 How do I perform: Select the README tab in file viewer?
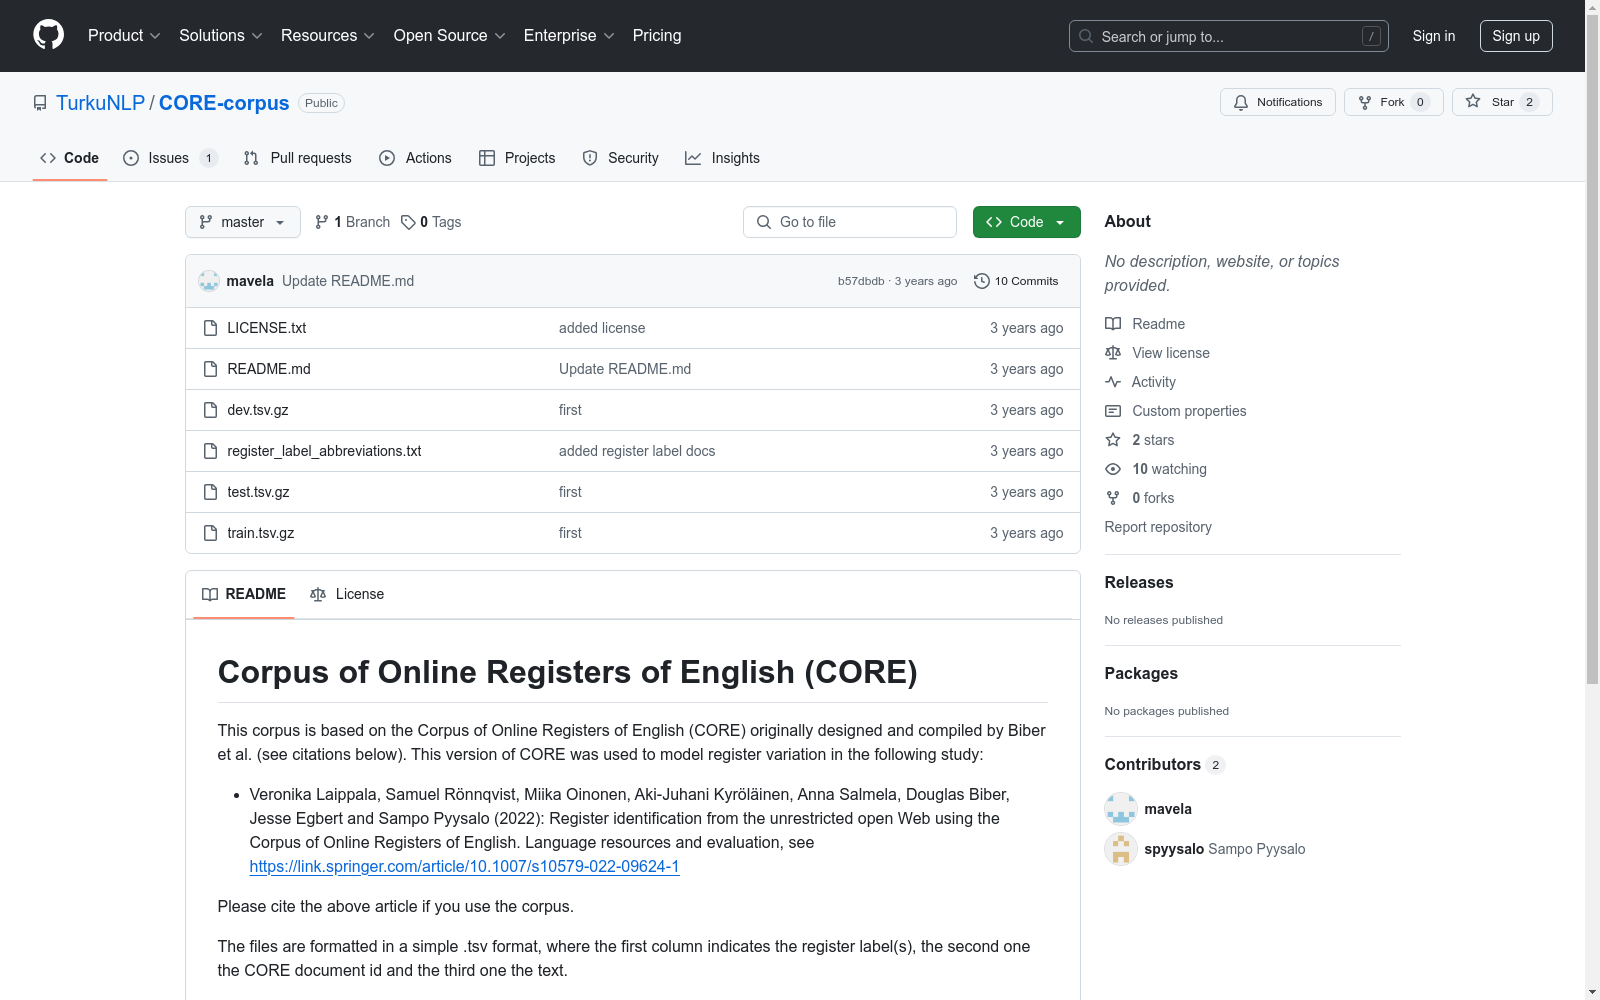pos(244,594)
